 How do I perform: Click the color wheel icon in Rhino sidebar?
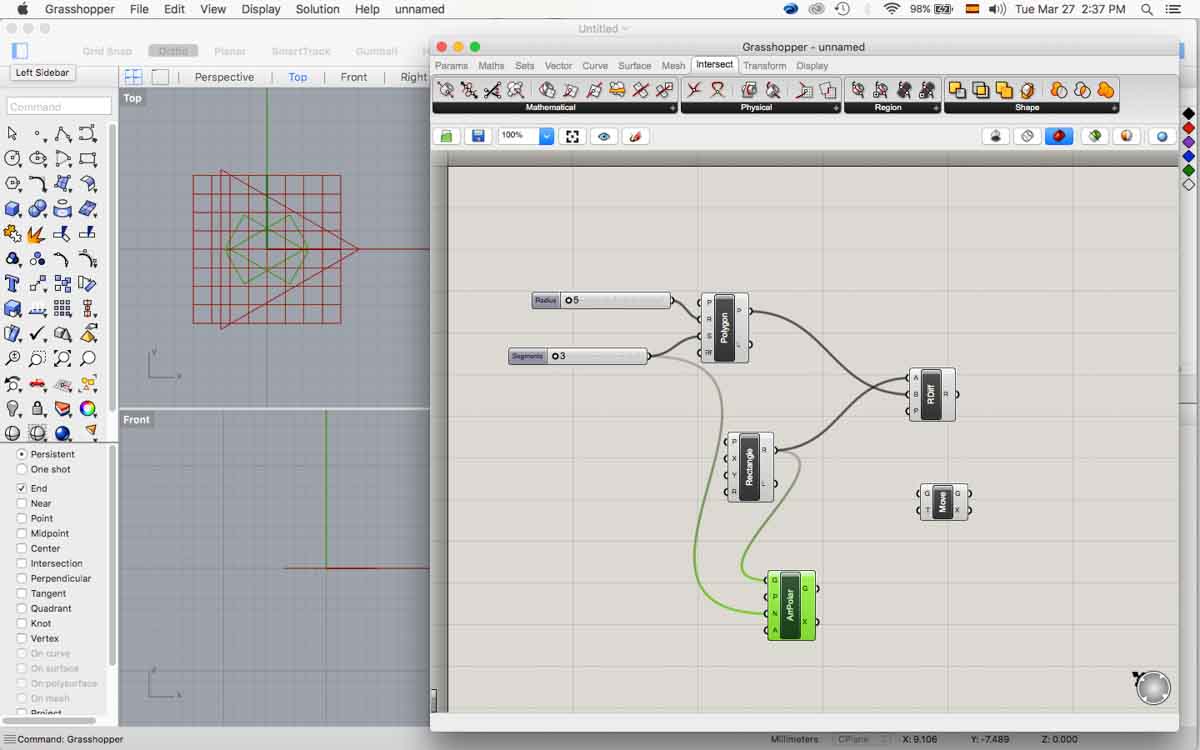[88, 408]
